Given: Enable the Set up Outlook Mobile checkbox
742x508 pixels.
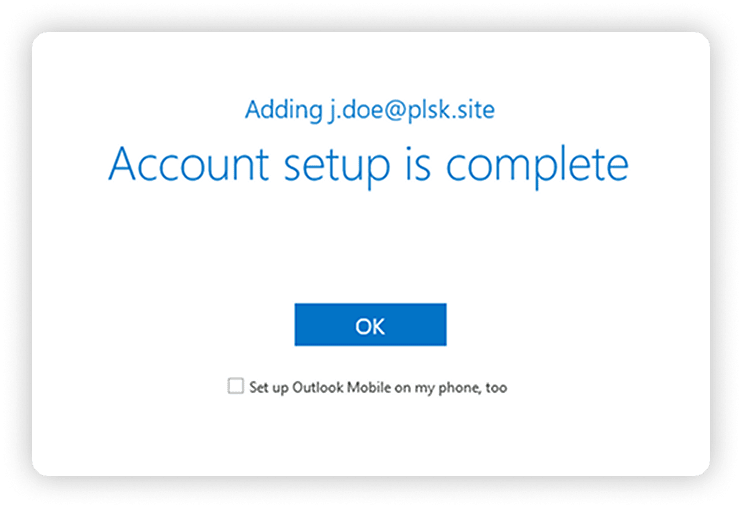Looking at the screenshot, I should (x=236, y=385).
